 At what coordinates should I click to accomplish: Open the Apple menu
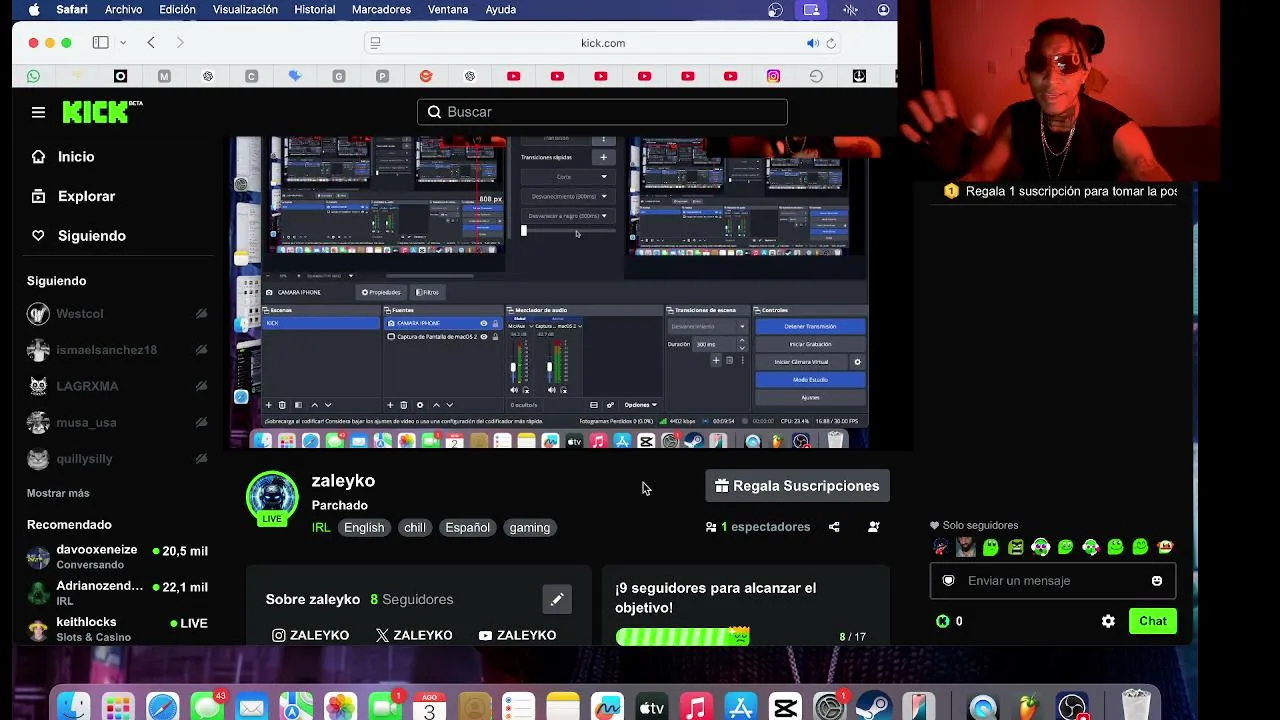point(34,9)
